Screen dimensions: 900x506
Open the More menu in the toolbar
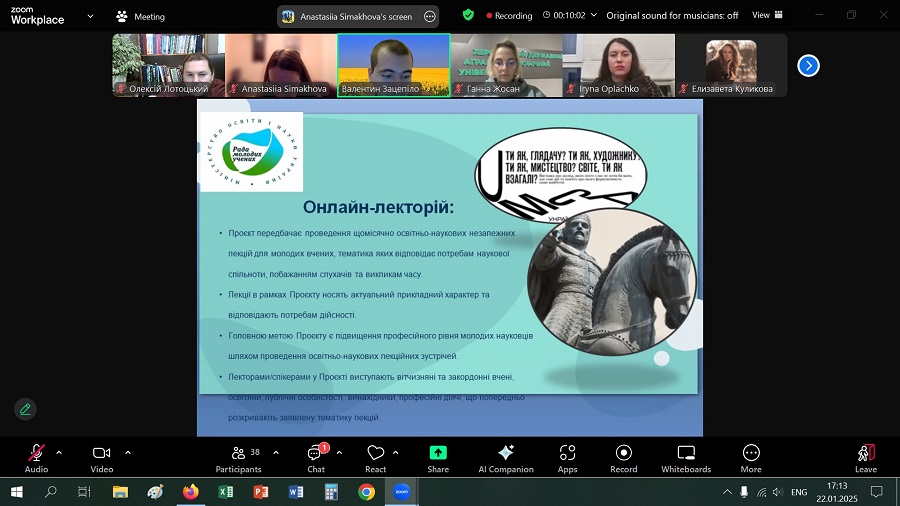tap(751, 458)
